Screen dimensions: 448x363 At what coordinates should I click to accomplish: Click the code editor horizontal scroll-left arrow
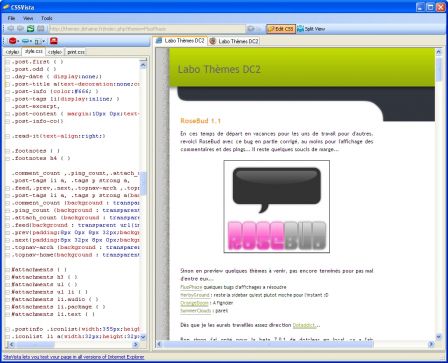[10, 344]
